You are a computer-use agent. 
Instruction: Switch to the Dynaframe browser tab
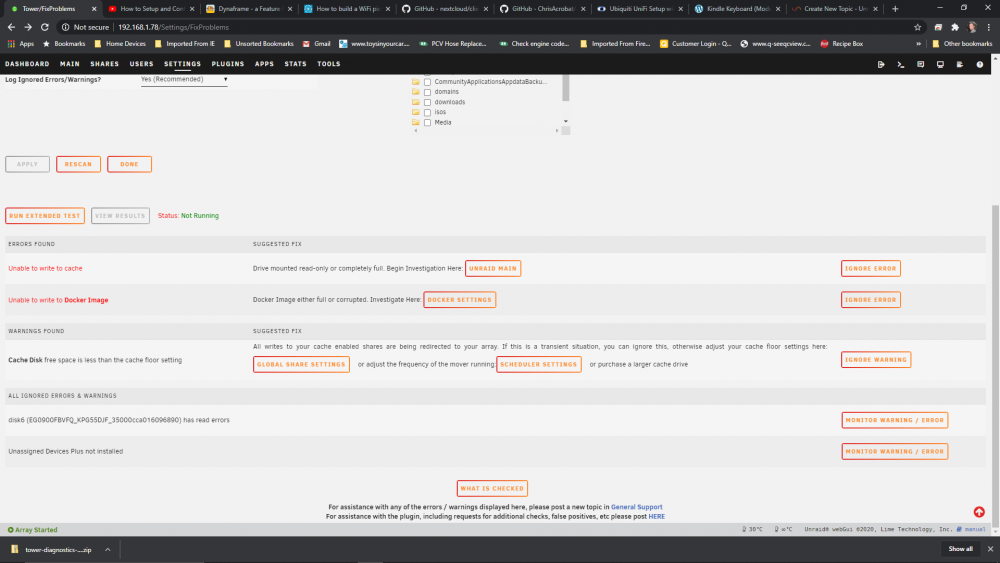click(249, 9)
